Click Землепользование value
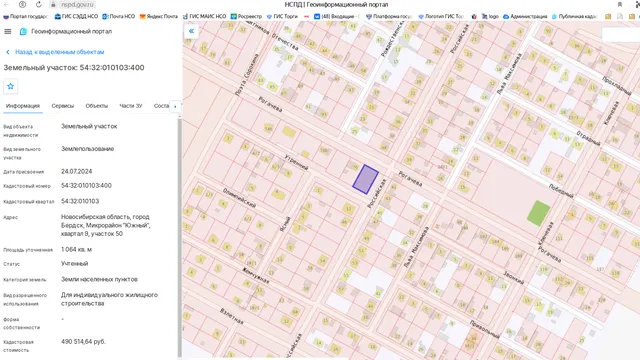 [x=87, y=149]
